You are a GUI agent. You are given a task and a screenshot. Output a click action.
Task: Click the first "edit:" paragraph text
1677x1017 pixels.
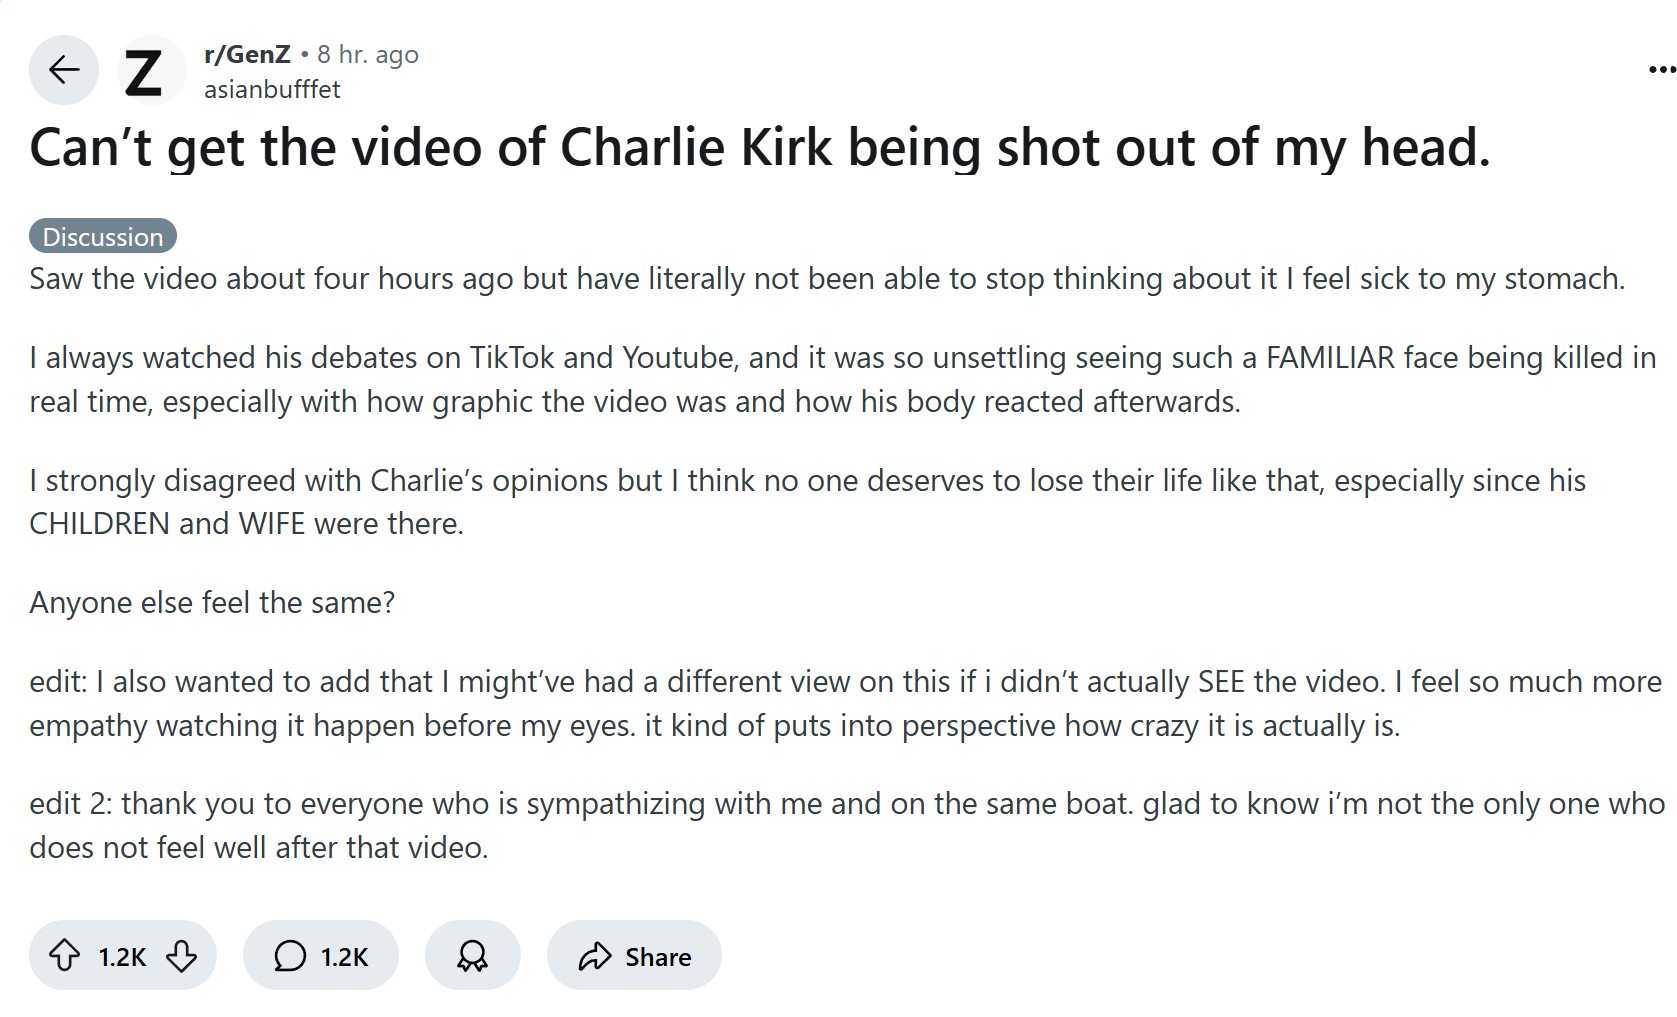[844, 703]
